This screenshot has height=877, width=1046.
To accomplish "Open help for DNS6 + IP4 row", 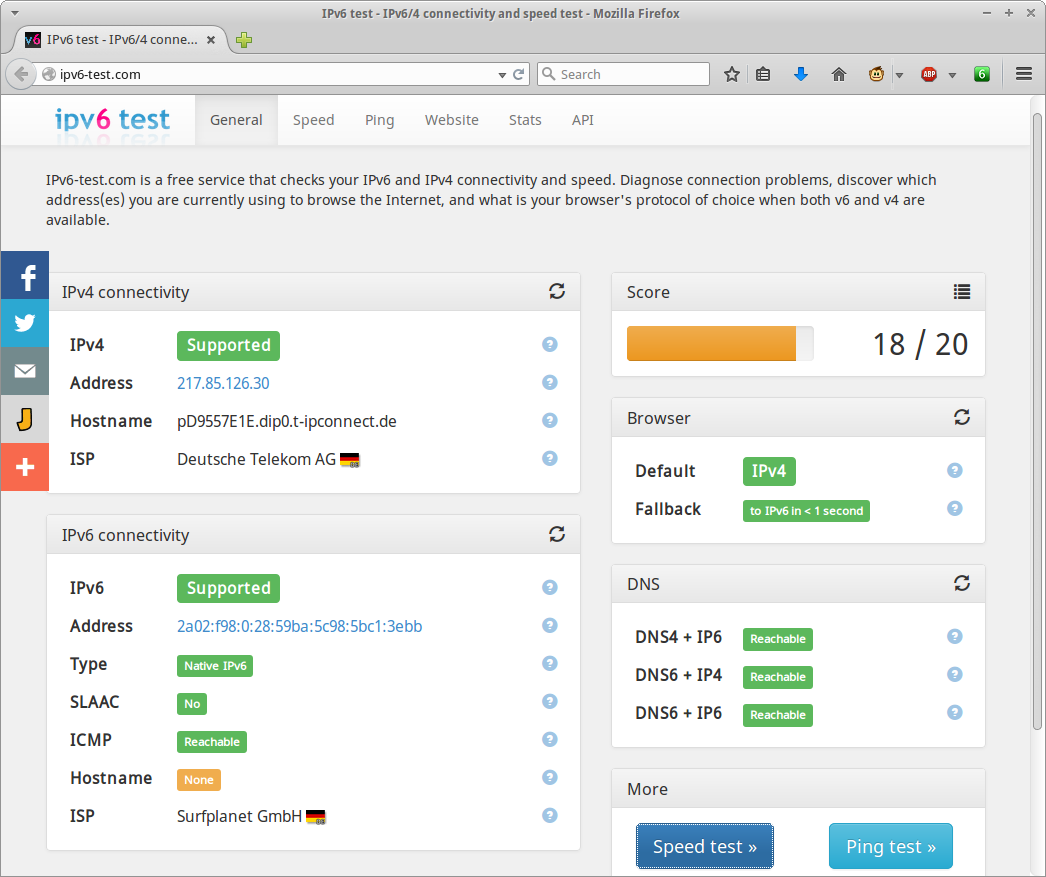I will (955, 674).
